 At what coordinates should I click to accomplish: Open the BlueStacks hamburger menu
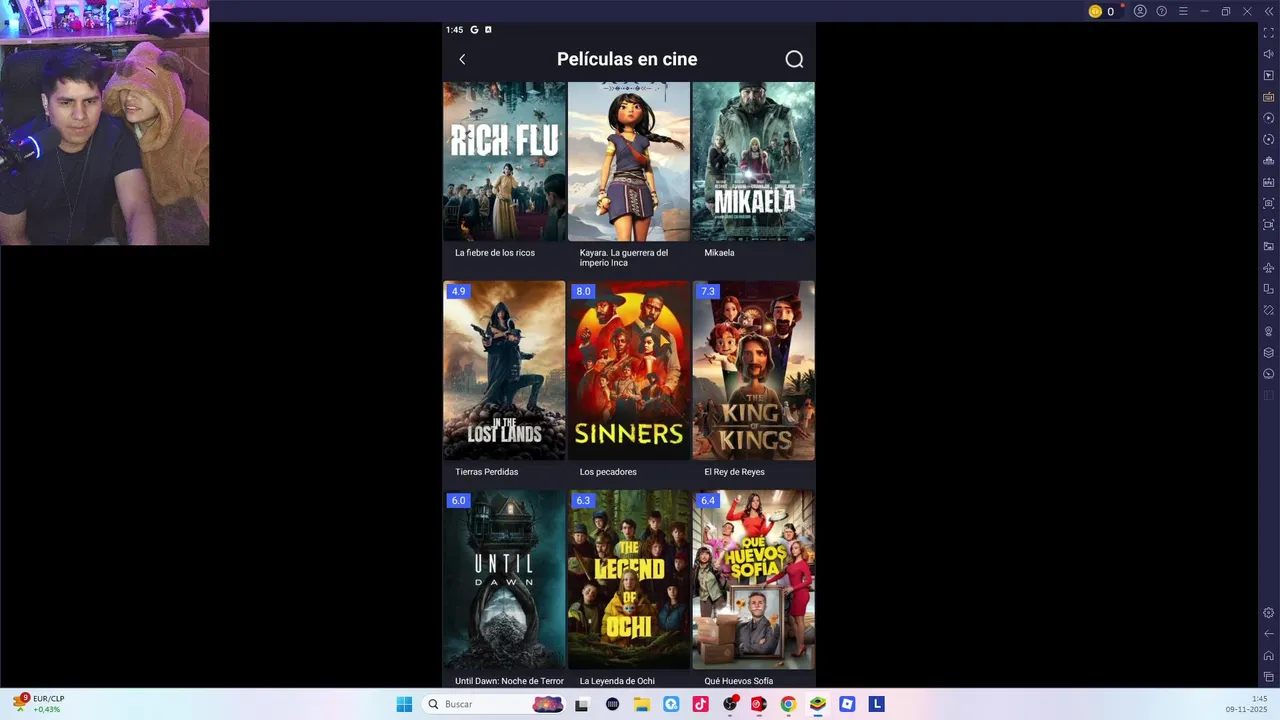point(1183,11)
